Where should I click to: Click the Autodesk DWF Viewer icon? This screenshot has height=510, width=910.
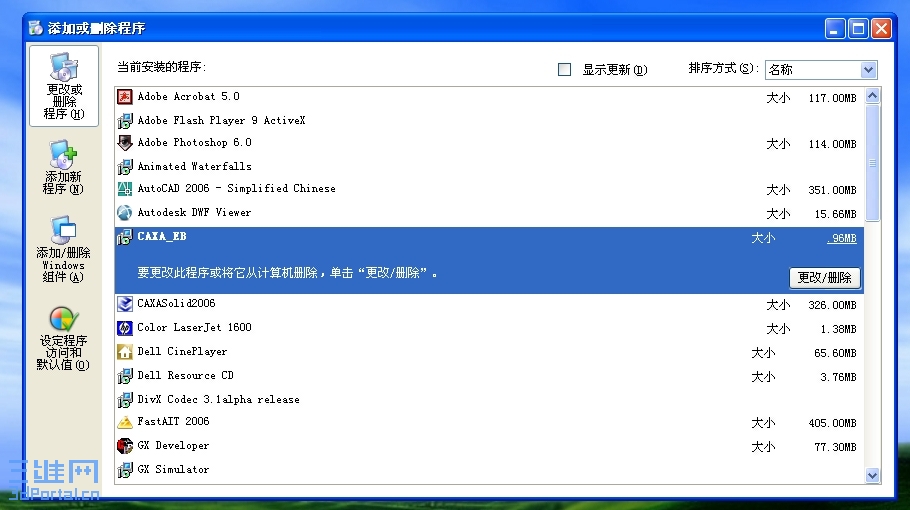tap(125, 212)
